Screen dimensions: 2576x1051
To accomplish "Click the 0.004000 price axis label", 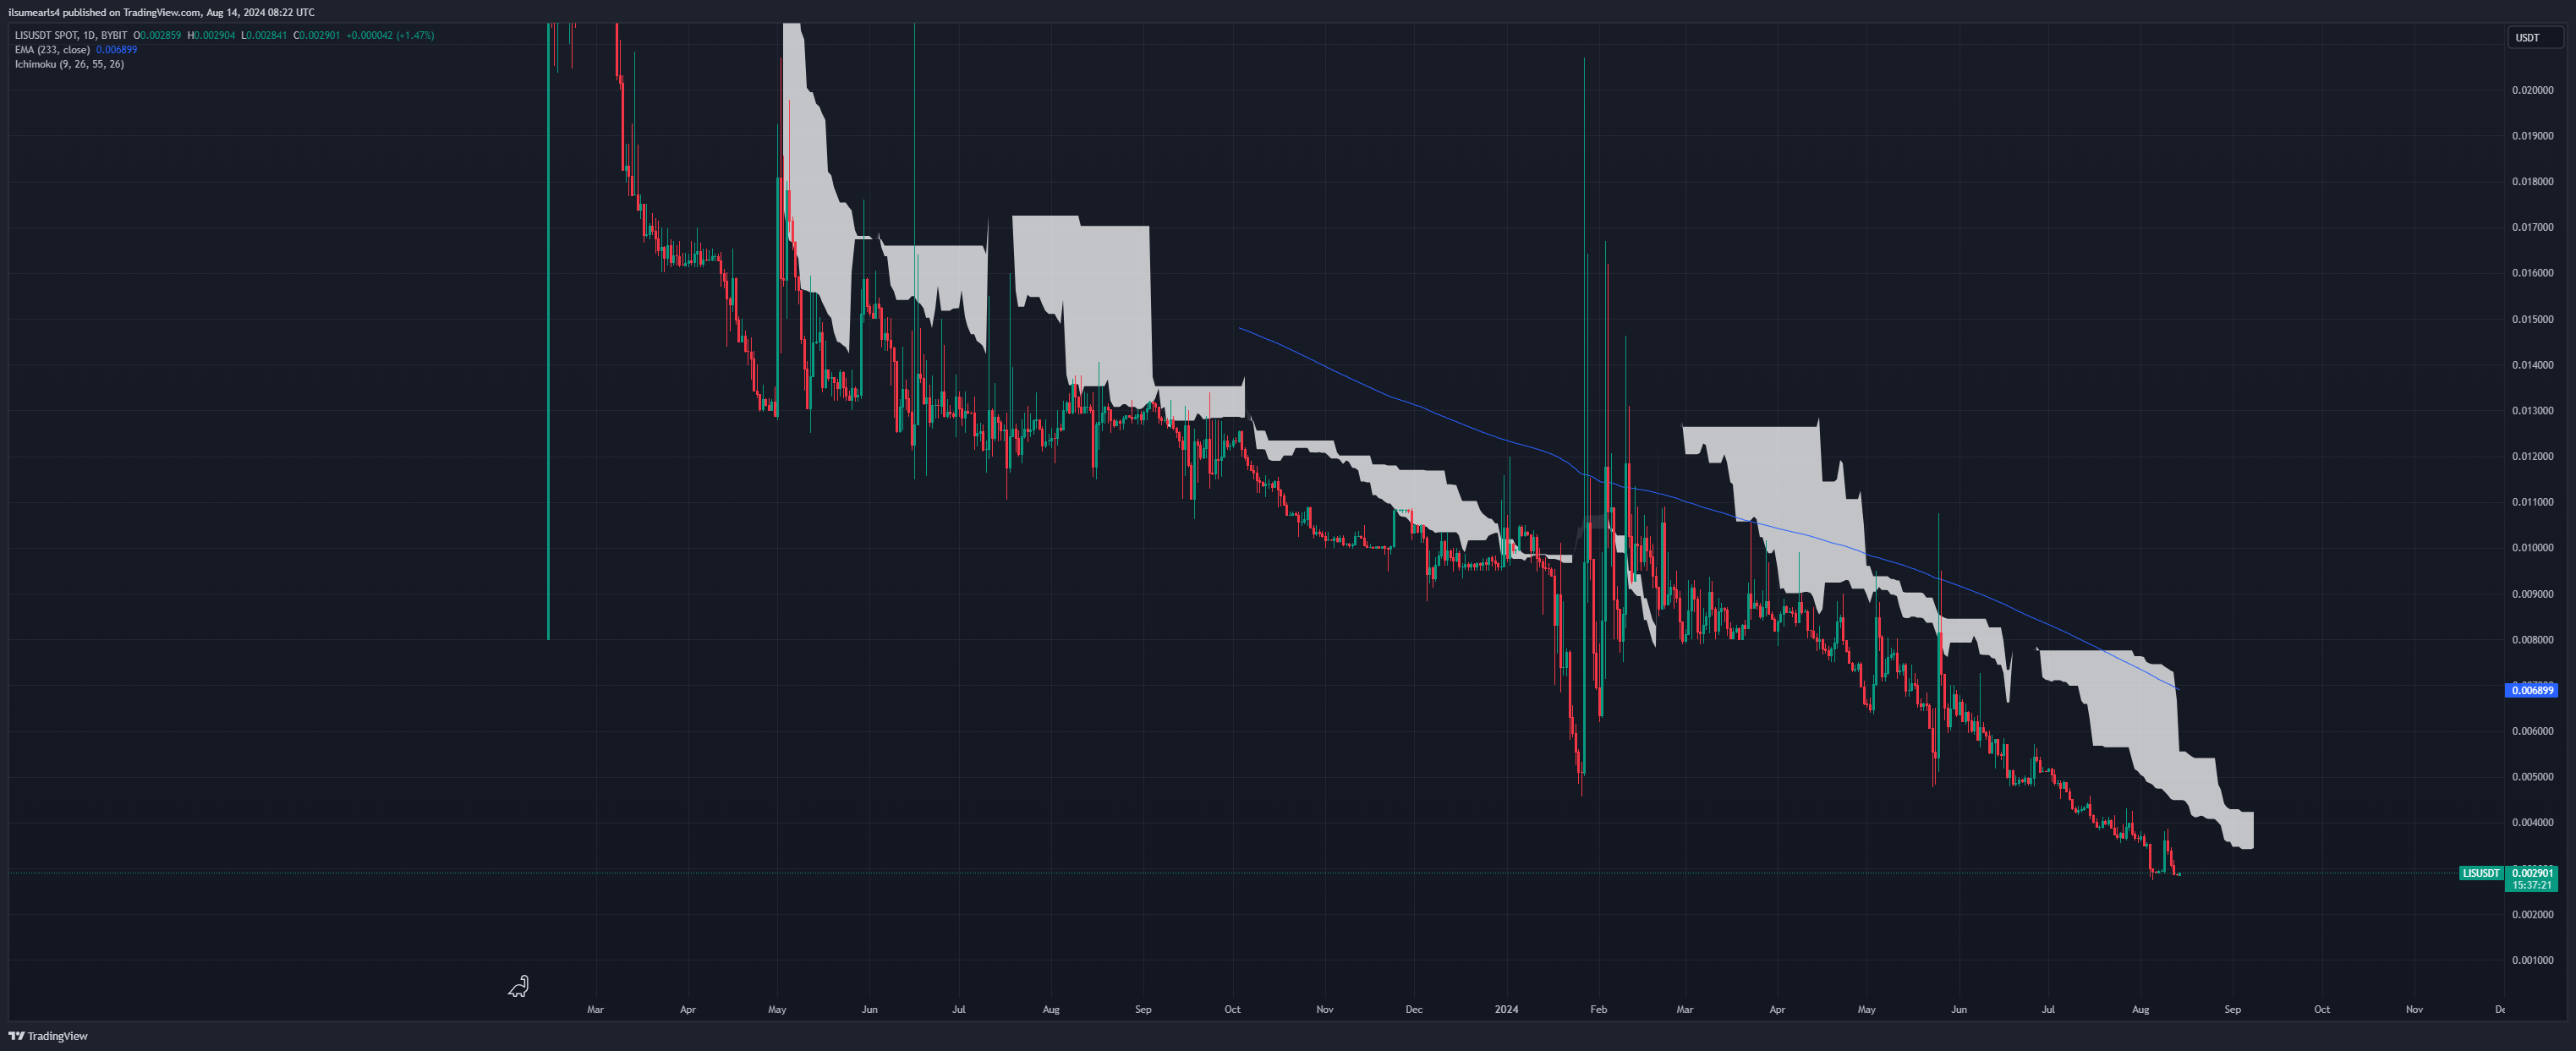I will (x=2532, y=823).
